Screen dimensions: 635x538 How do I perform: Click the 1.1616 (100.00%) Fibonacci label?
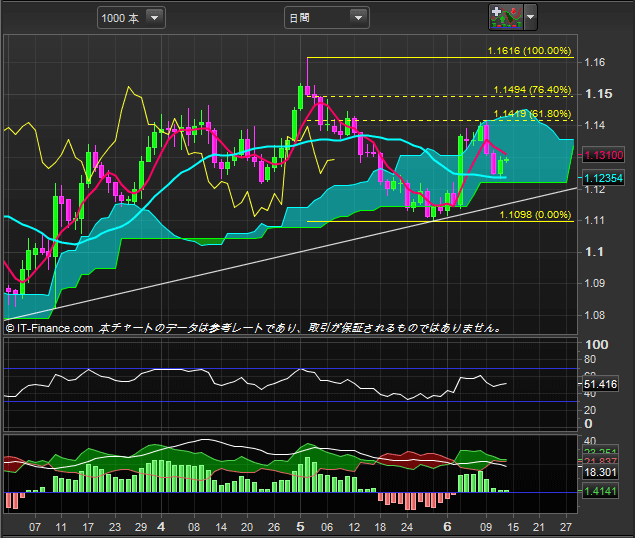click(x=529, y=51)
